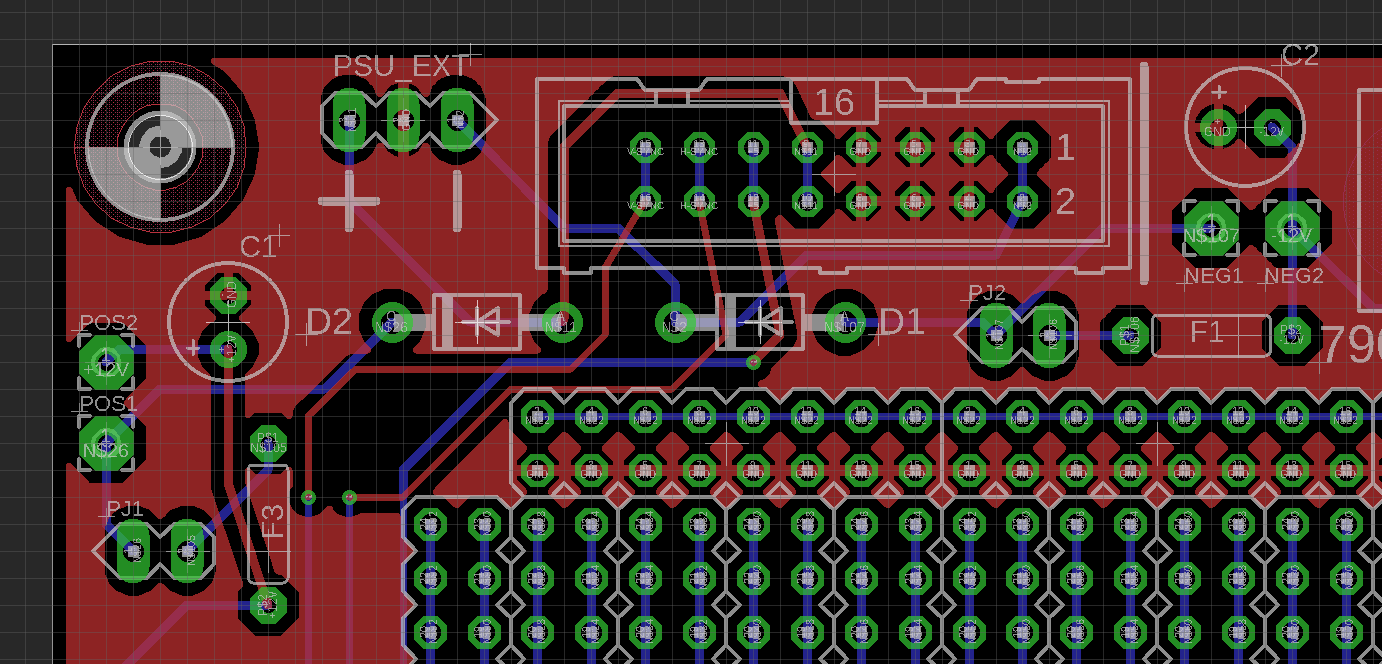
Task: Click the POS2 +12V pad
Action: pyautogui.click(x=106, y=362)
